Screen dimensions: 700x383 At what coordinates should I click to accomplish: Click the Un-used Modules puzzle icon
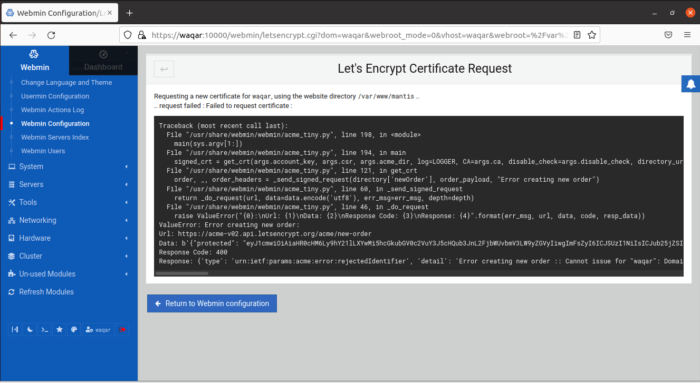(12, 274)
